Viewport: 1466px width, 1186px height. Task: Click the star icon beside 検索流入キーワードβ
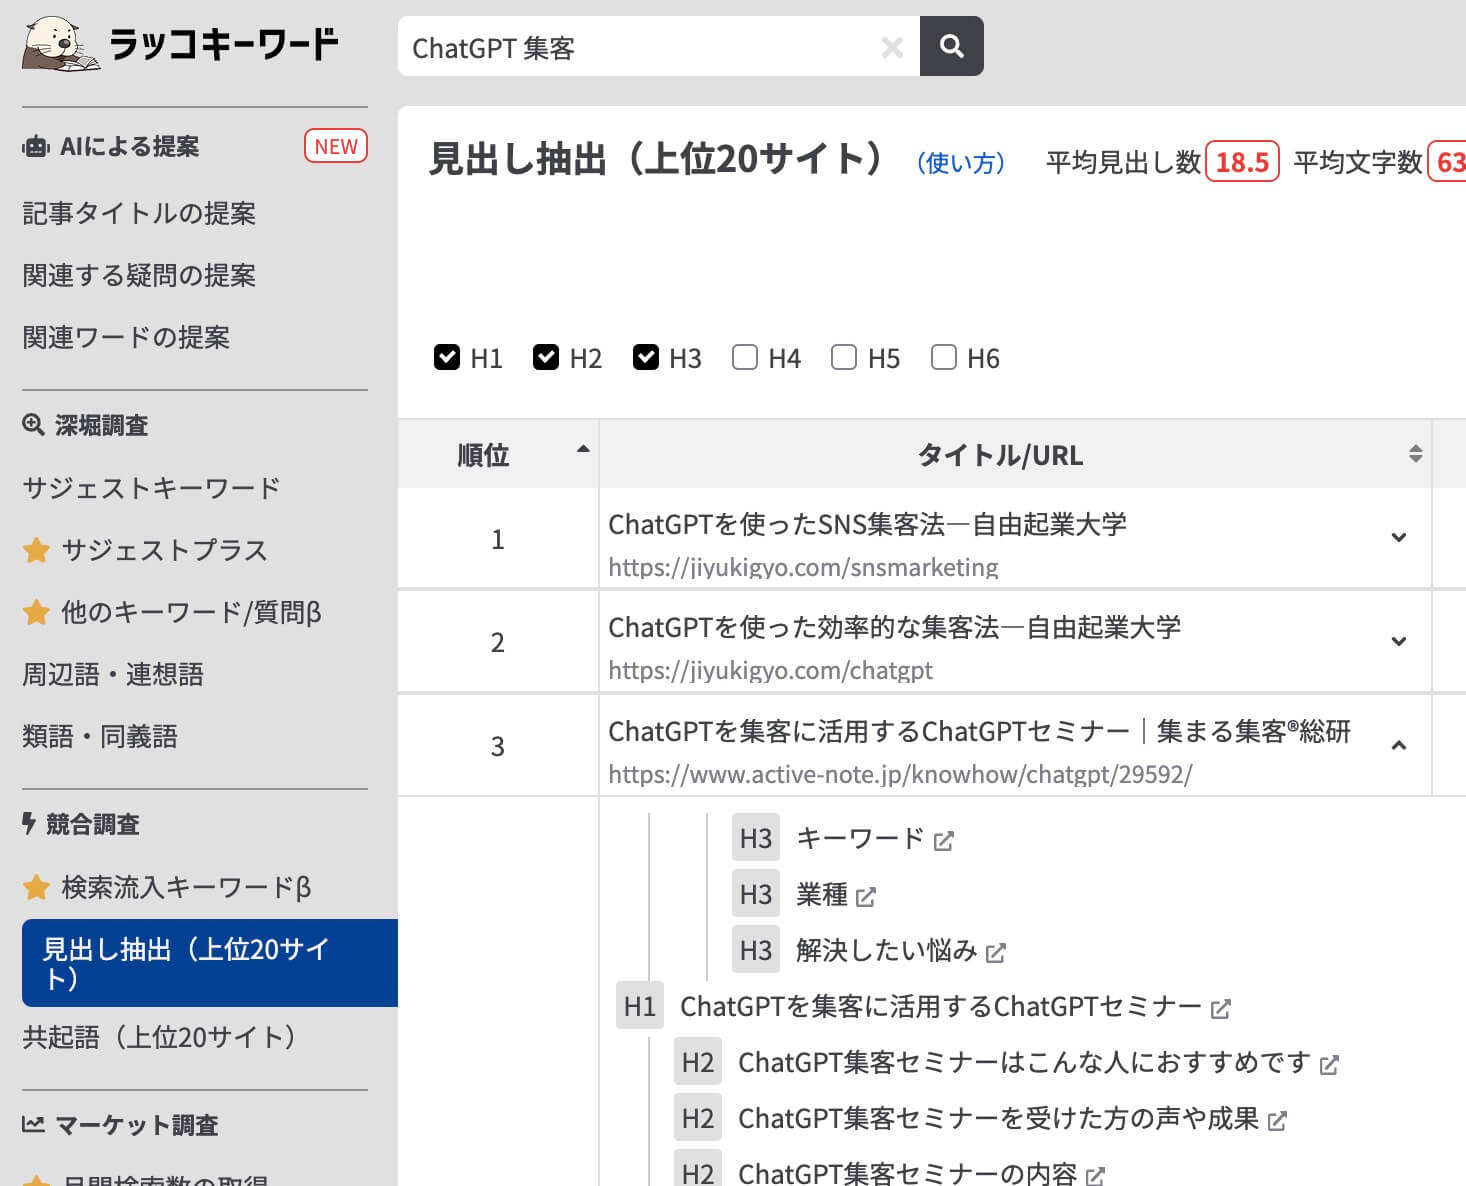pyautogui.click(x=36, y=887)
